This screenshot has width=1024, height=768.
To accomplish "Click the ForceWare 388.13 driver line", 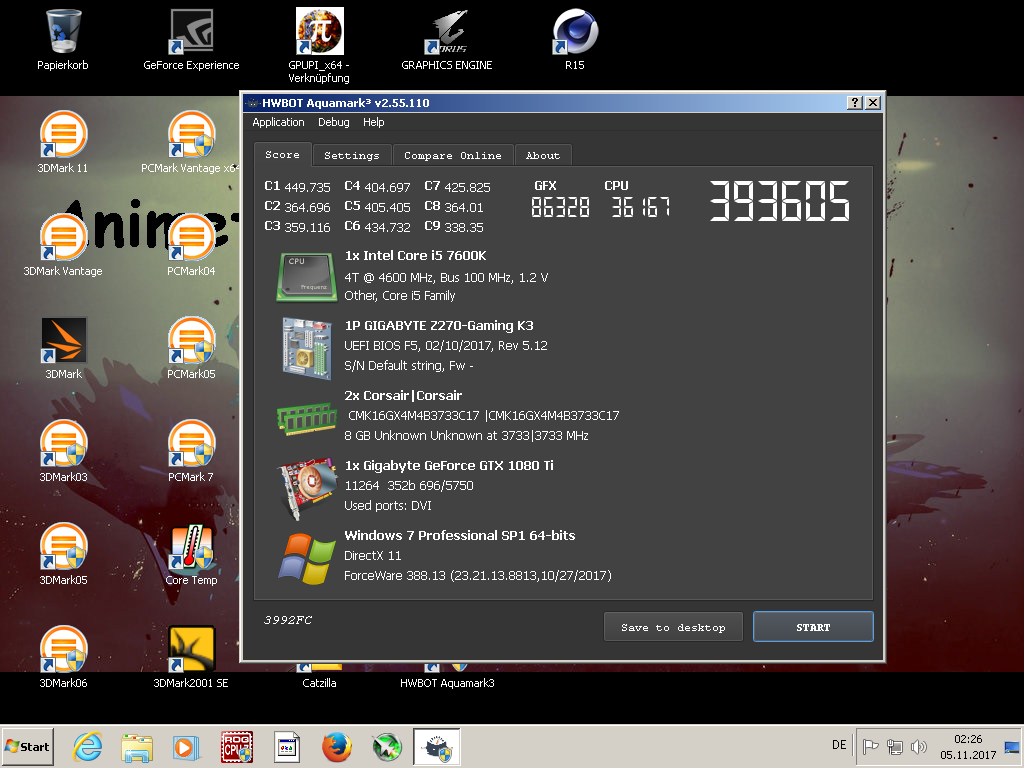I will (x=478, y=575).
